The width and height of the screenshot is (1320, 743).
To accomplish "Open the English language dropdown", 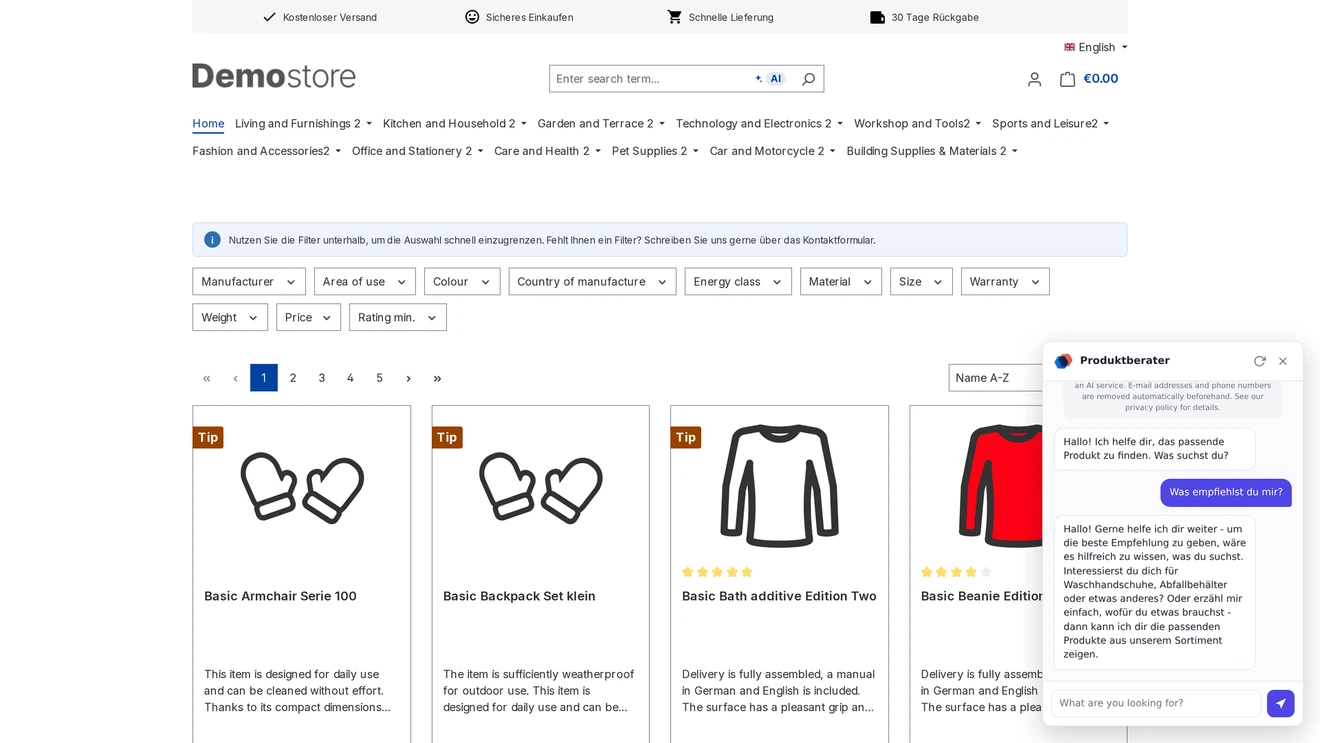I will click(x=1096, y=47).
